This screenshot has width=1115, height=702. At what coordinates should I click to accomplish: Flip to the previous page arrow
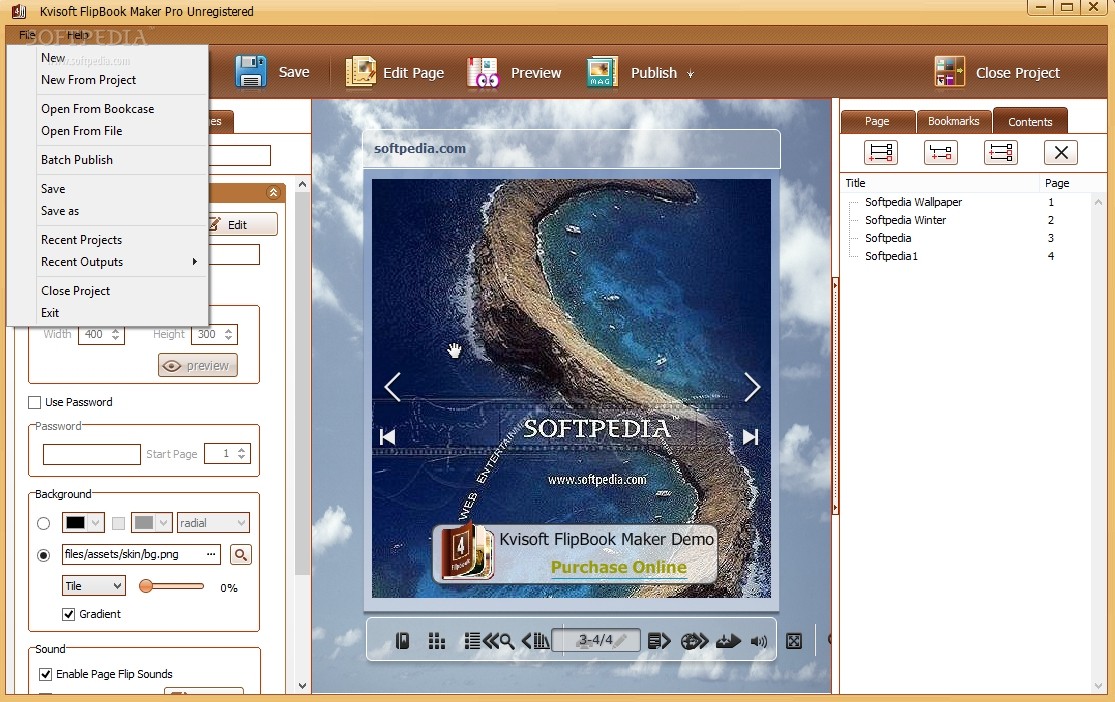click(x=393, y=387)
